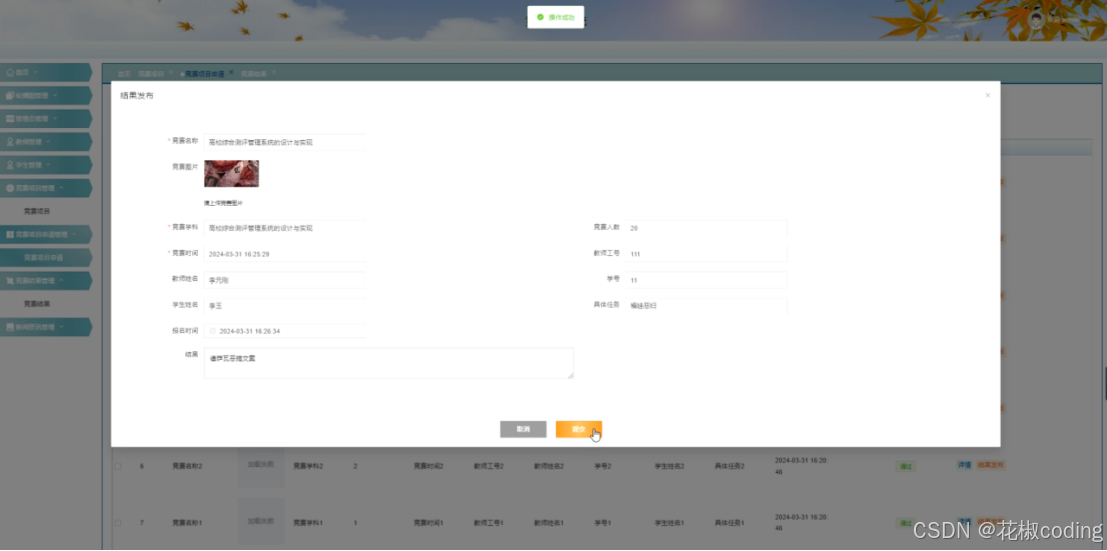
Task: Click the 管理员管理 sidebar icon
Action: [10, 118]
